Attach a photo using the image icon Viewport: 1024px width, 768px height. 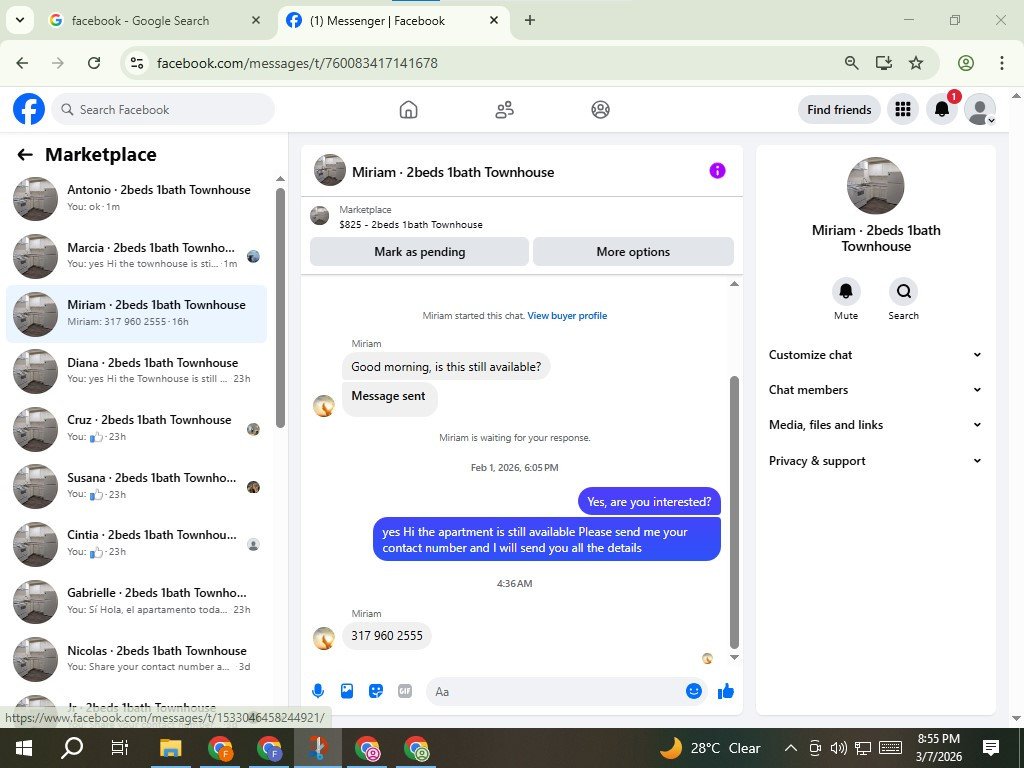click(347, 691)
